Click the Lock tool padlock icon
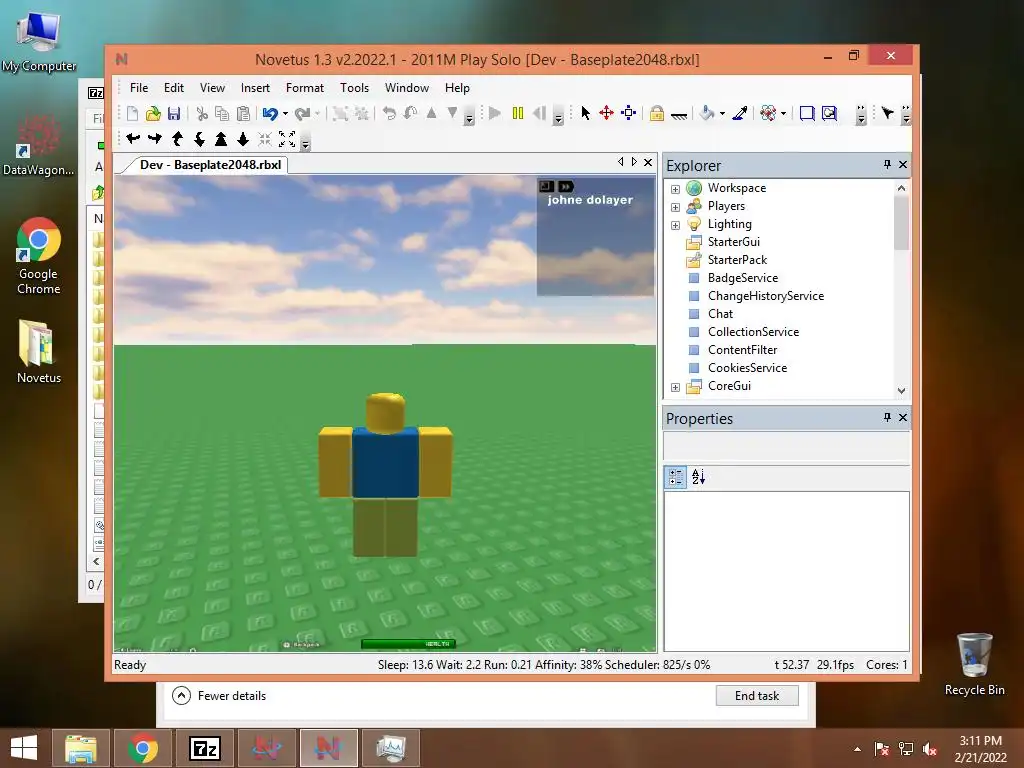1024x768 pixels. click(x=656, y=114)
